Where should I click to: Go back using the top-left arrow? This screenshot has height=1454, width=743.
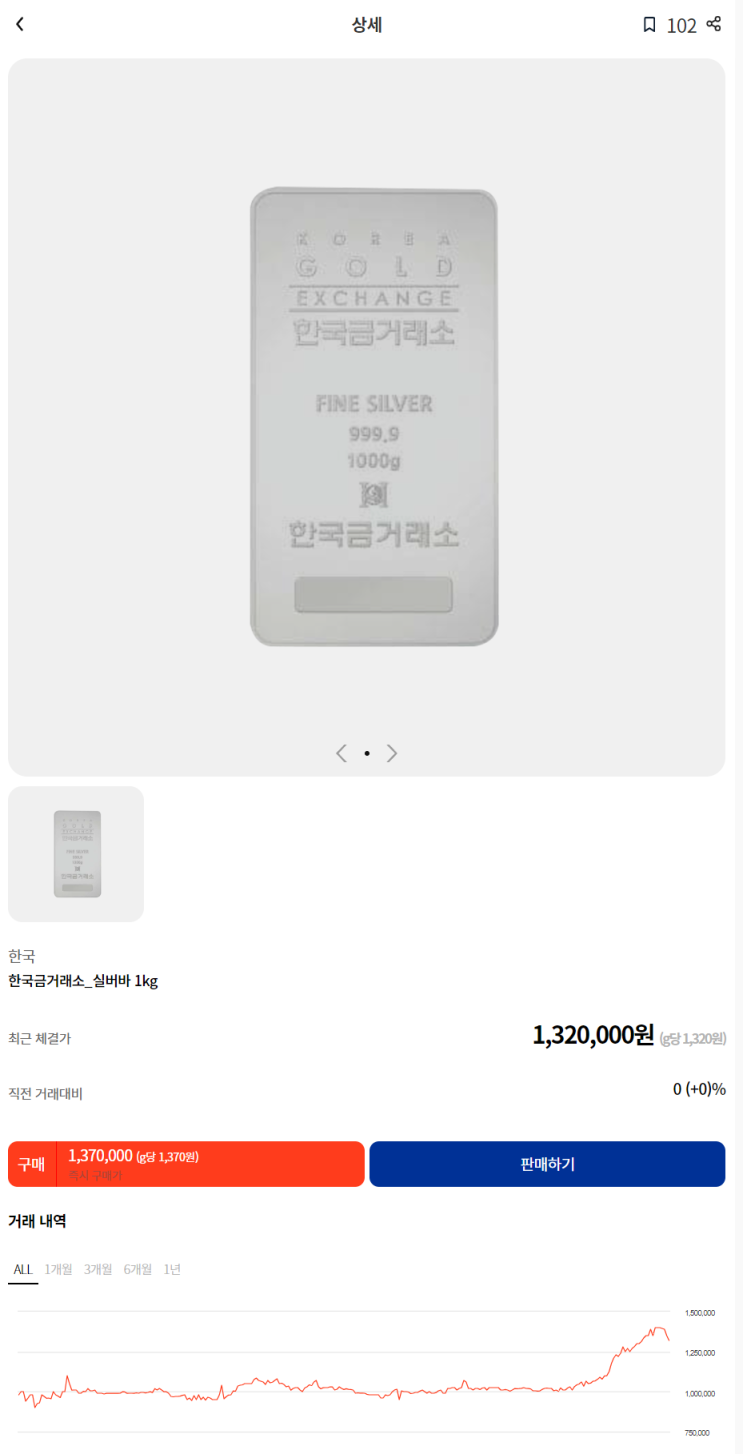[19, 25]
